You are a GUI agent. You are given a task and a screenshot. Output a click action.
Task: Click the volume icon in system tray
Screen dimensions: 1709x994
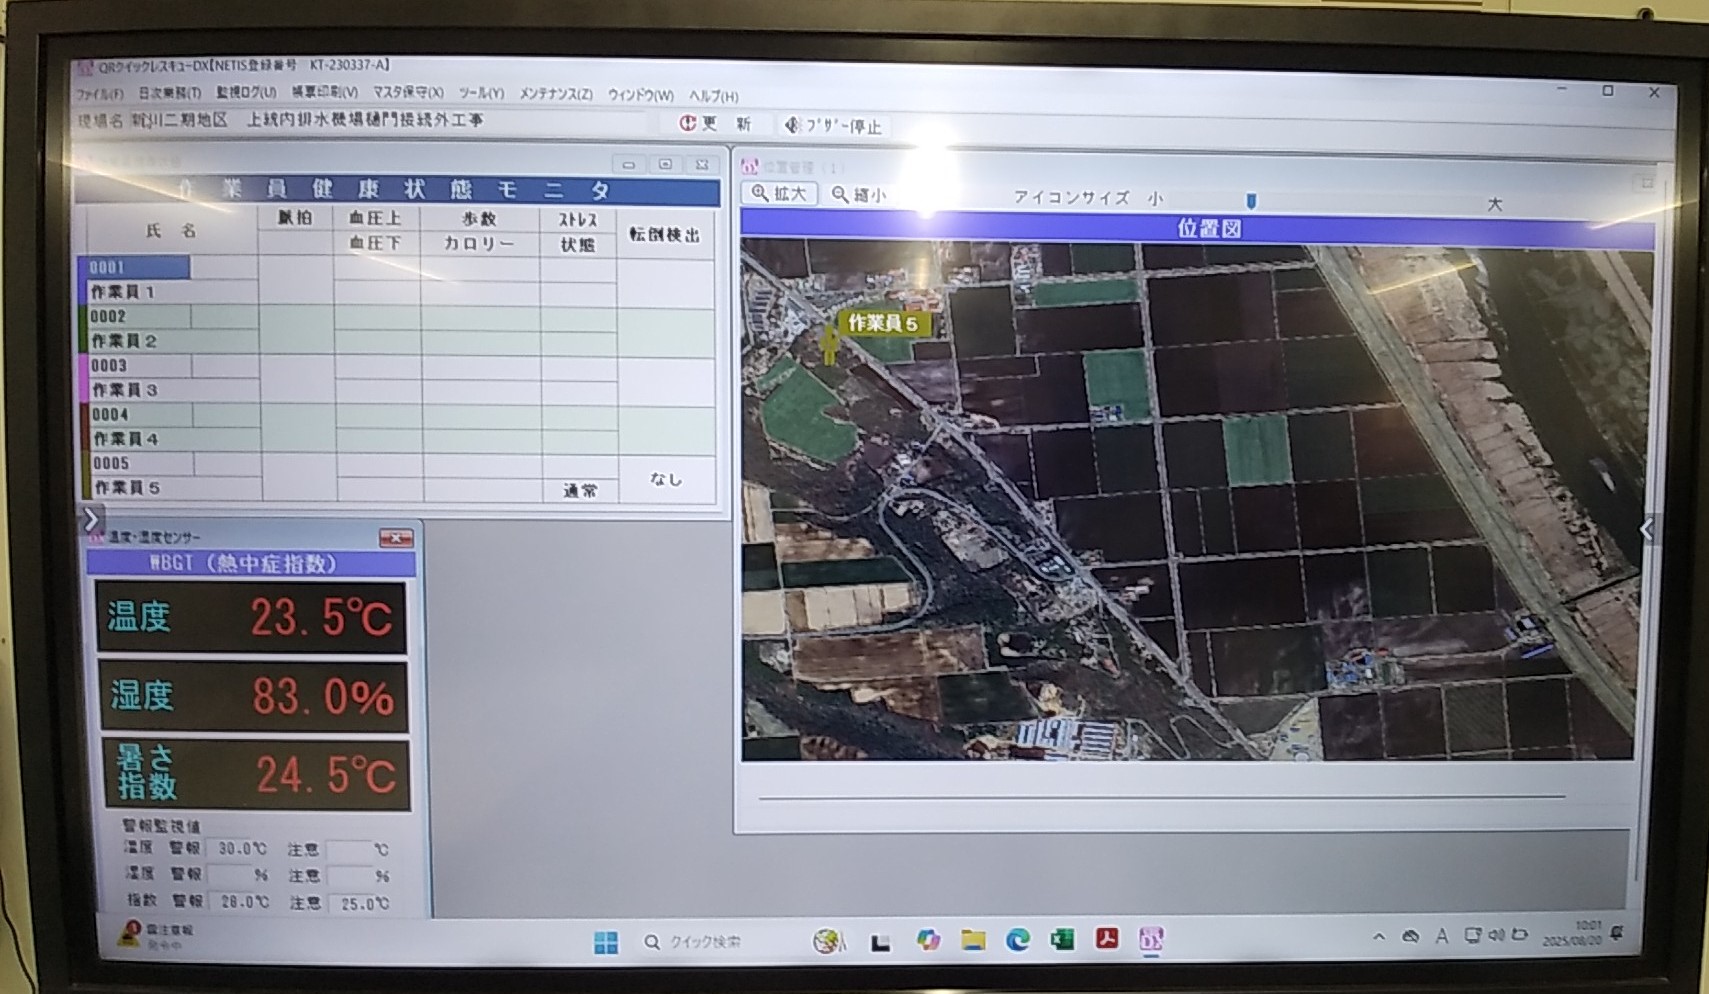pyautogui.click(x=1496, y=935)
